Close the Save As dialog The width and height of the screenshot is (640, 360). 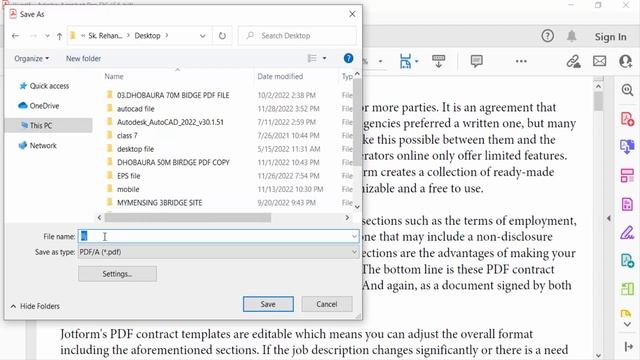[x=352, y=14]
